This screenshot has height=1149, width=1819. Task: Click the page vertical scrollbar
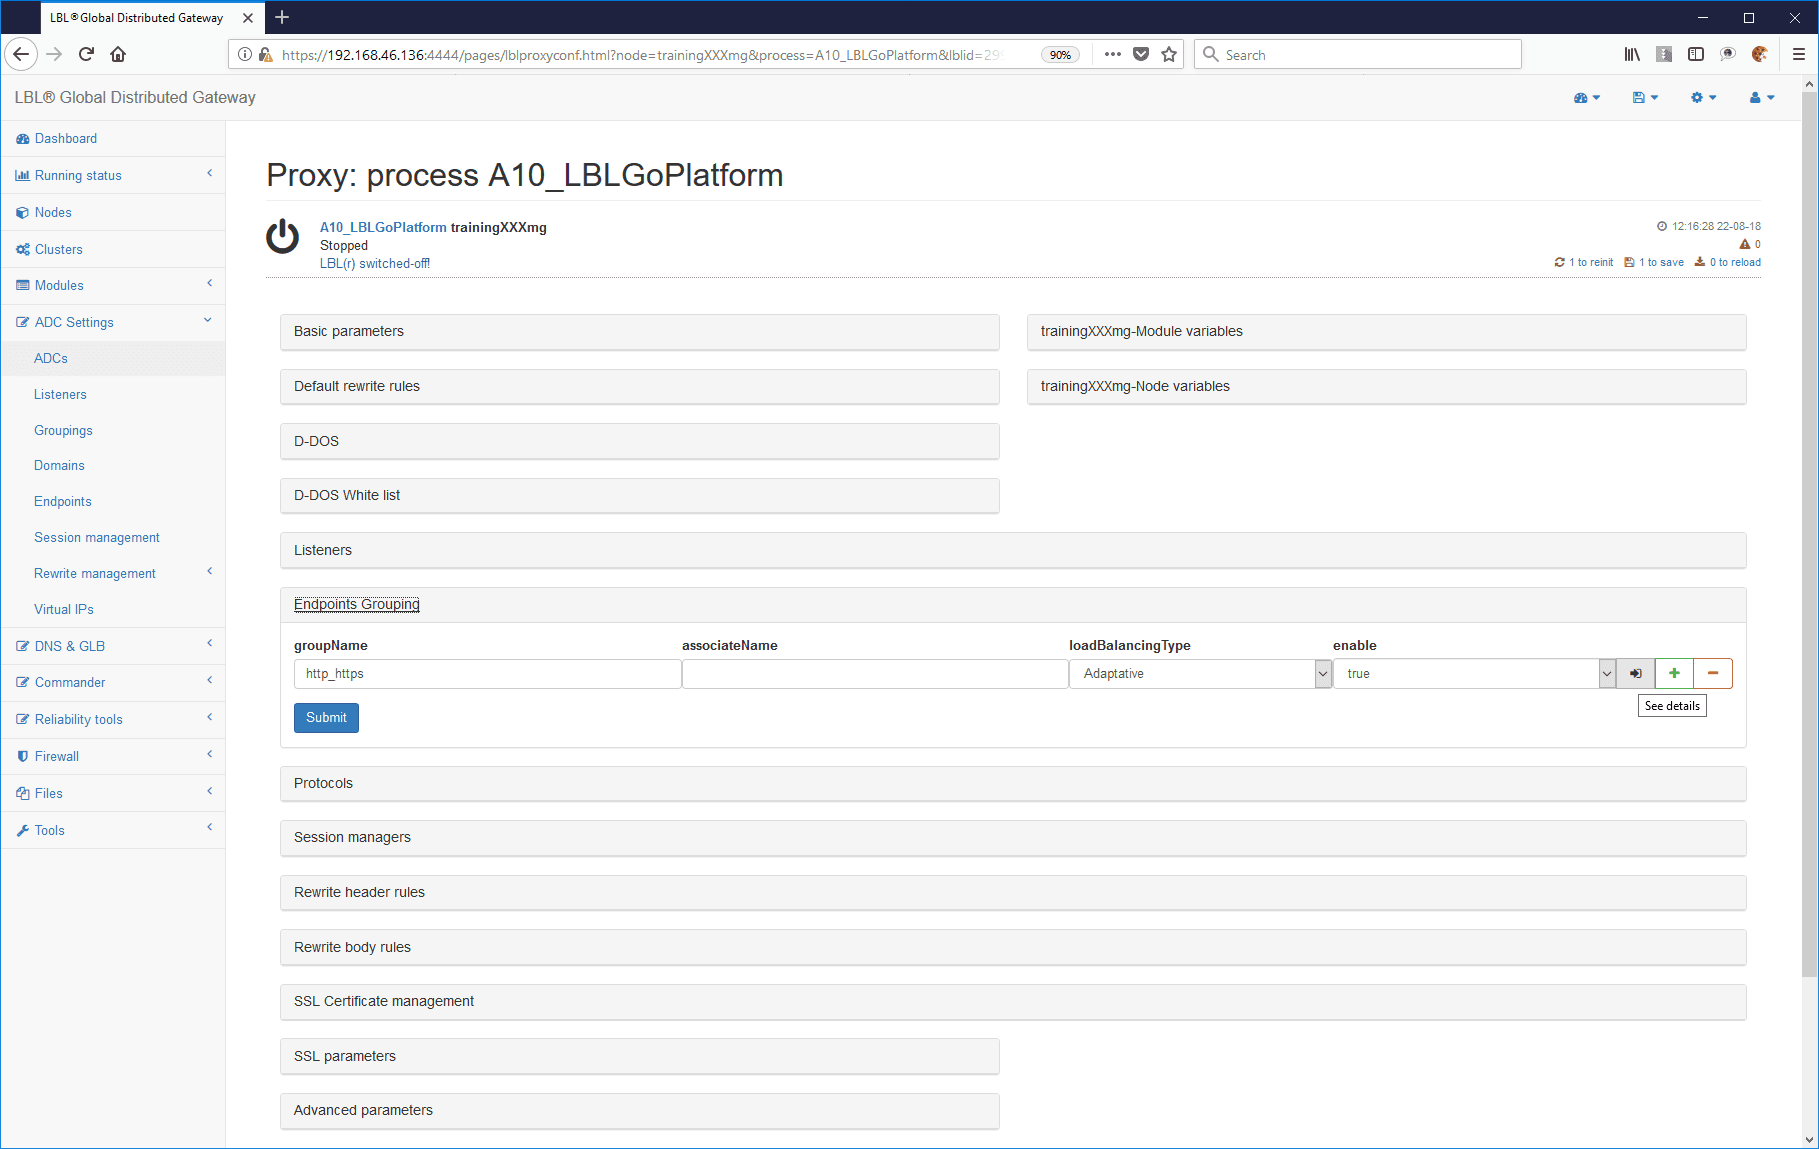tap(1809, 535)
